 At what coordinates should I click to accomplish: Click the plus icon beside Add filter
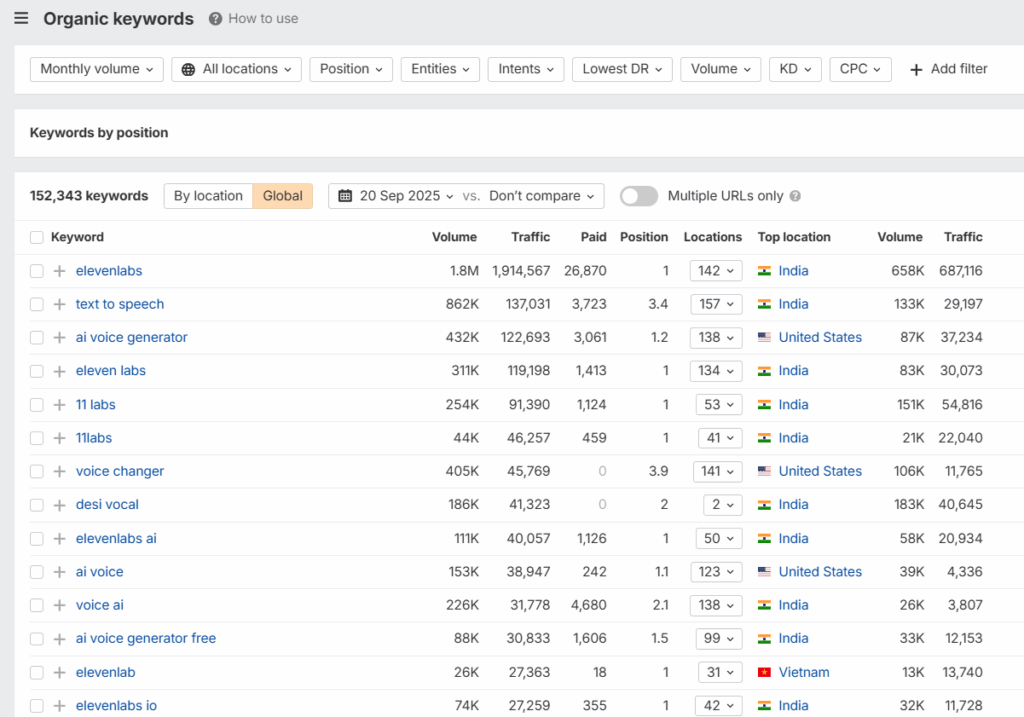click(x=916, y=69)
